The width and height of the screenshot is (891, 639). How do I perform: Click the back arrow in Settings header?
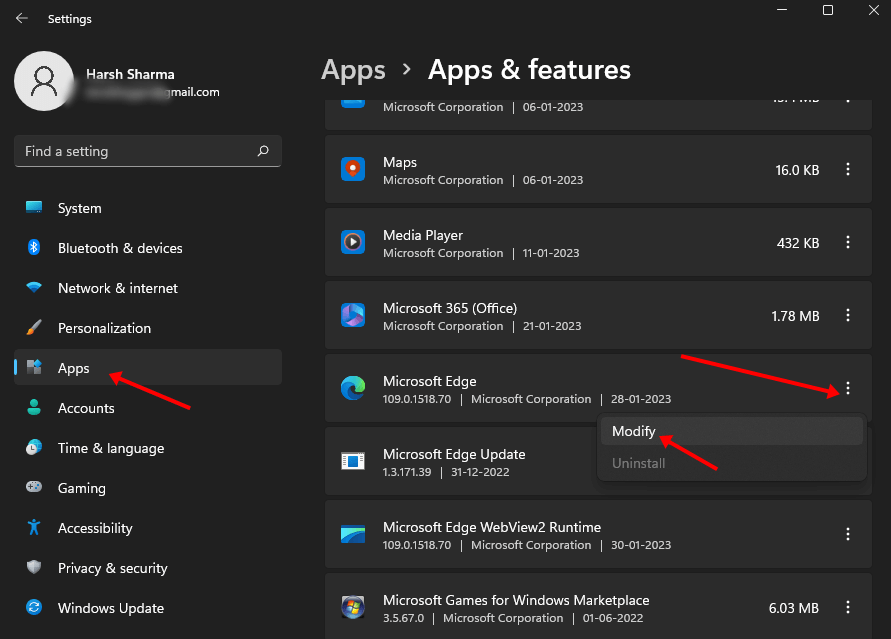pos(21,18)
